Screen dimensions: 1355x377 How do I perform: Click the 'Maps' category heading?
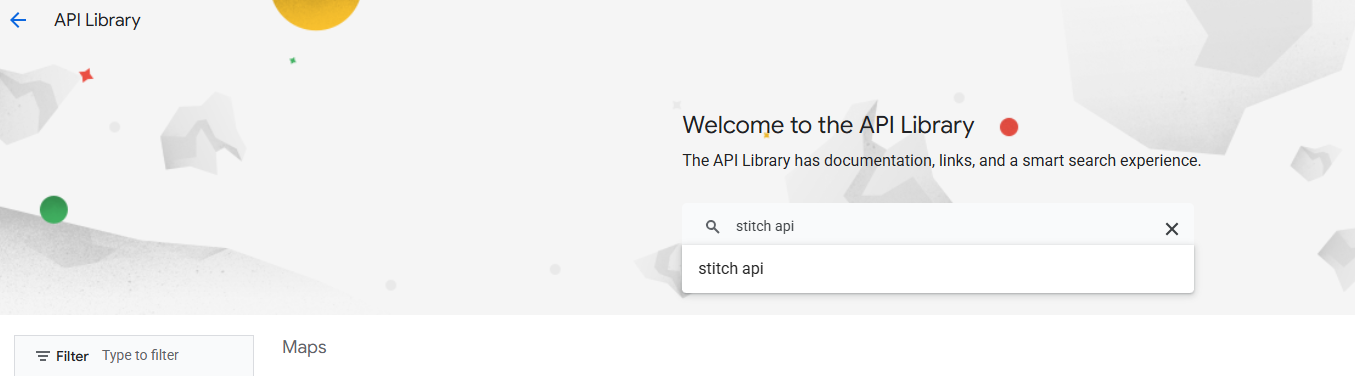(304, 347)
